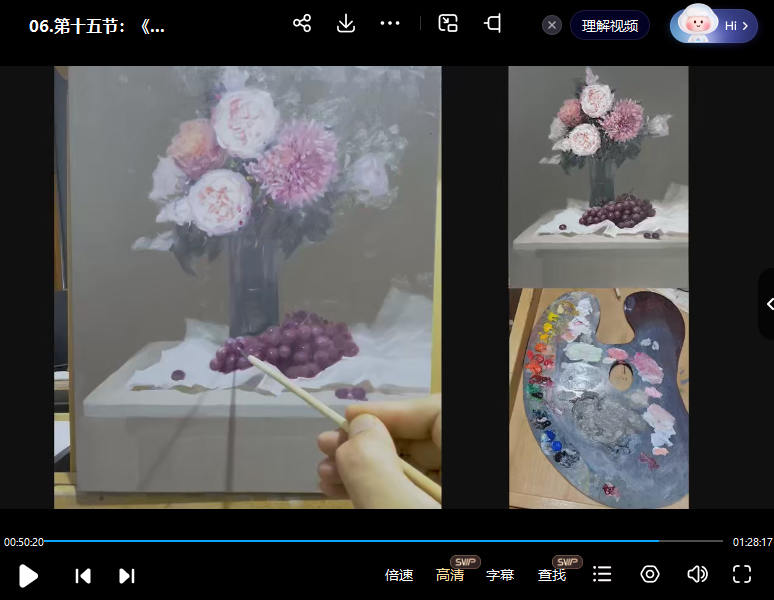This screenshot has width=774, height=600.
Task: Mute the video volume
Action: [x=697, y=574]
